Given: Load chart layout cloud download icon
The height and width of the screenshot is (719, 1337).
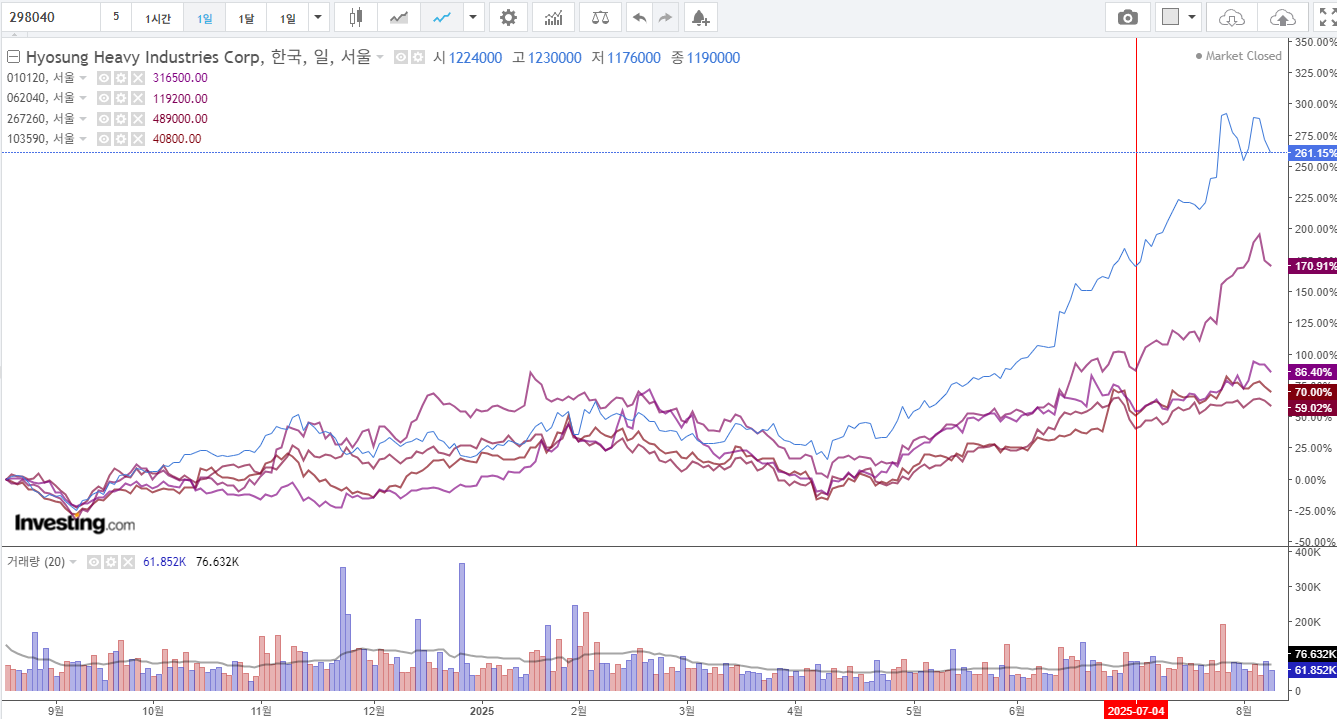Looking at the screenshot, I should click(x=1232, y=18).
